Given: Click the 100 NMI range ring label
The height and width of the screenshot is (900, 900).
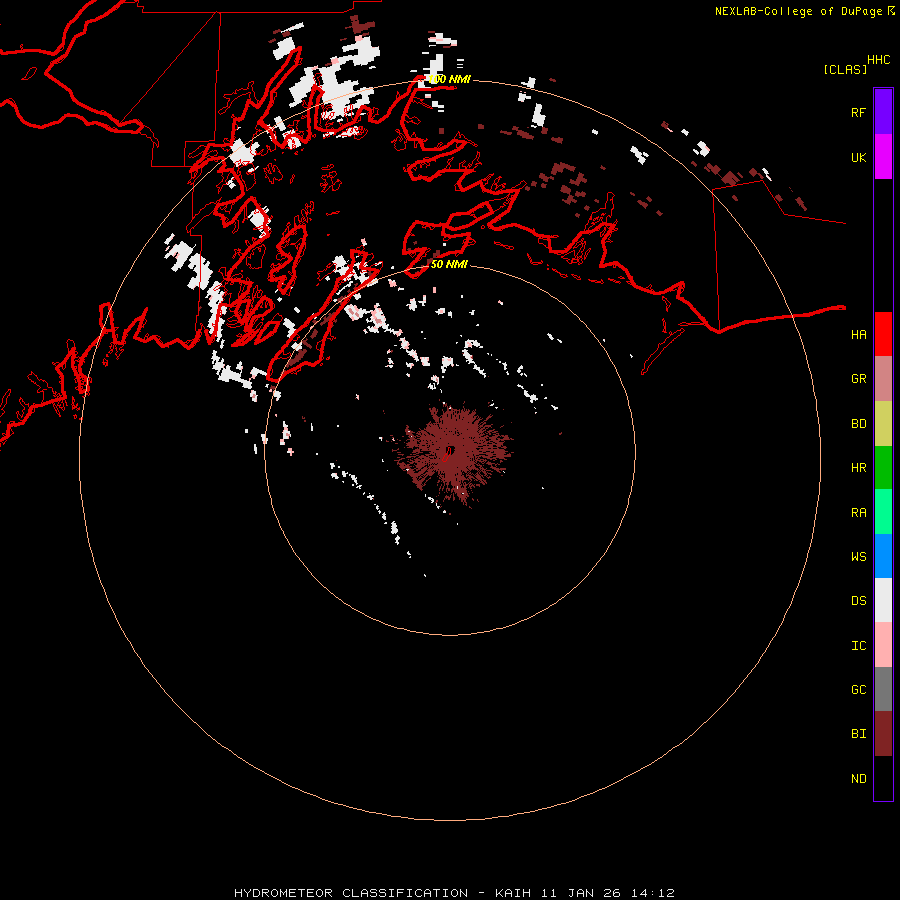Looking at the screenshot, I should [449, 79].
